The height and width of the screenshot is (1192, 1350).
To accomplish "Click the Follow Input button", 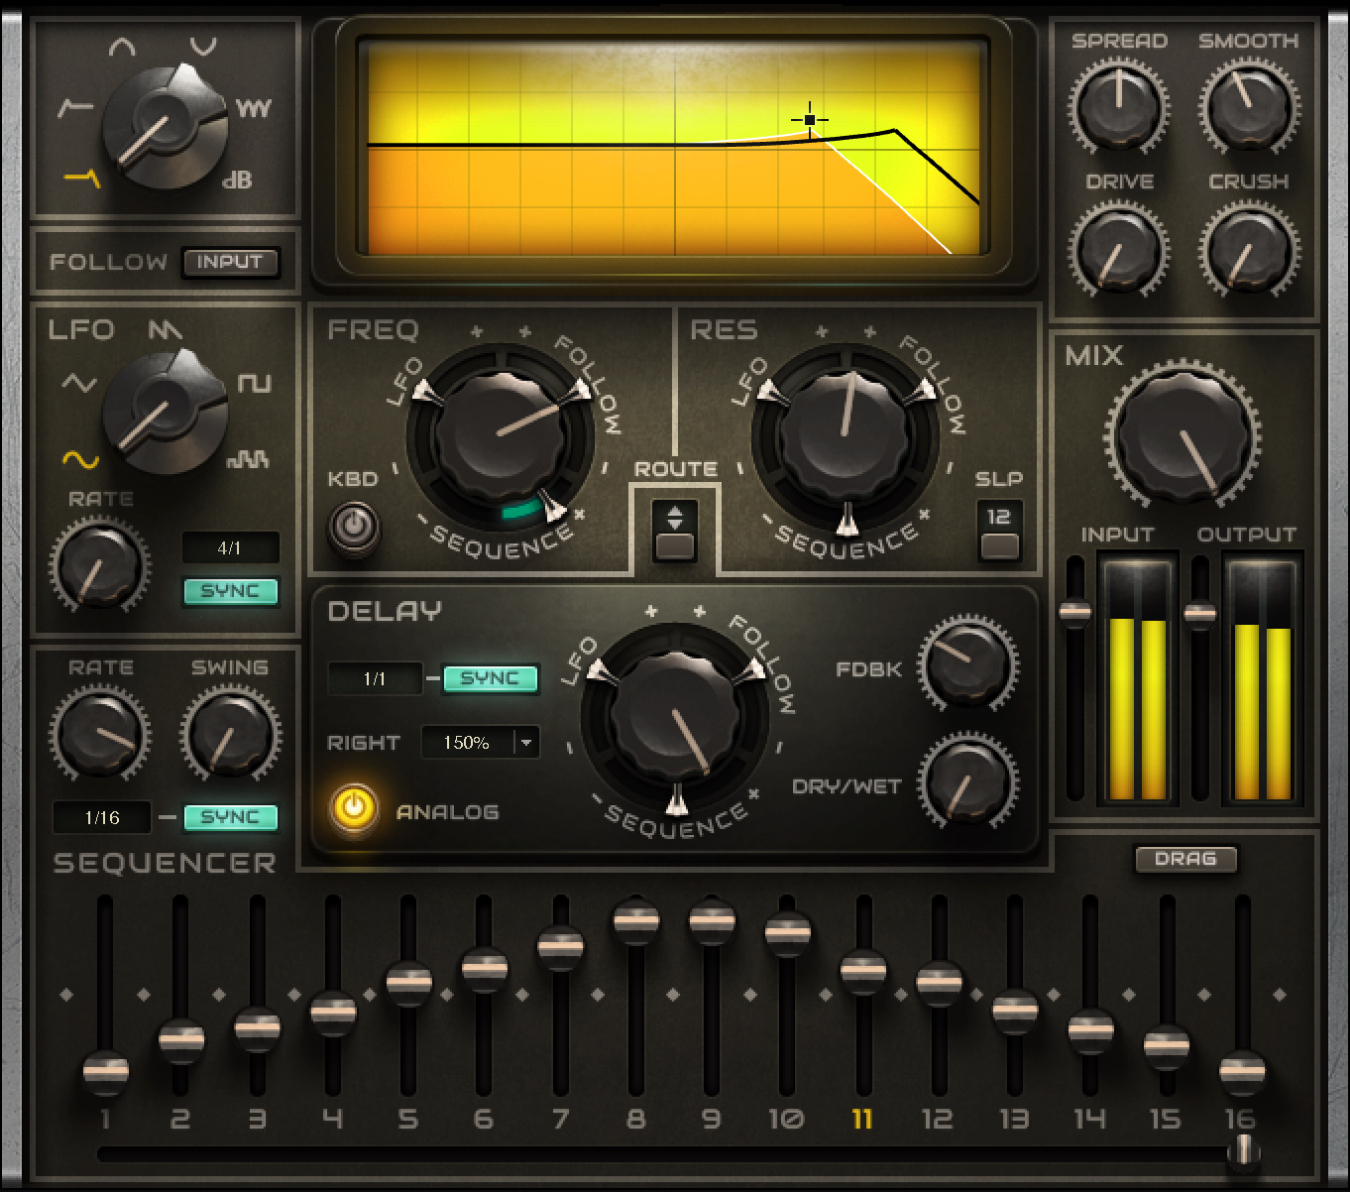I will click(230, 262).
